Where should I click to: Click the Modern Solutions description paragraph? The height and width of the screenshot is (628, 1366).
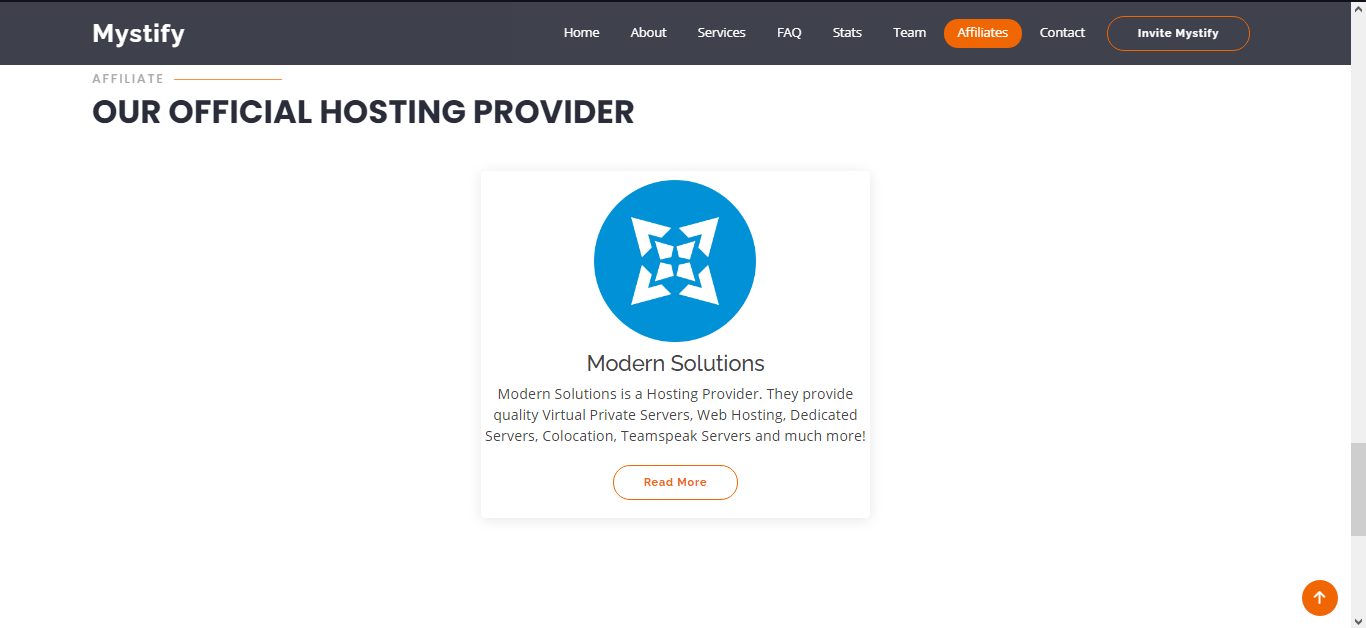point(675,415)
